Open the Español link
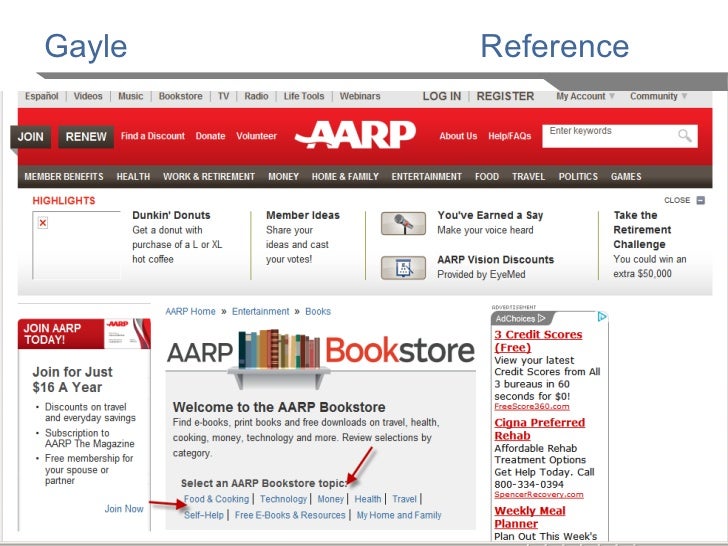Viewport: 728px width, 546px height. point(42,96)
